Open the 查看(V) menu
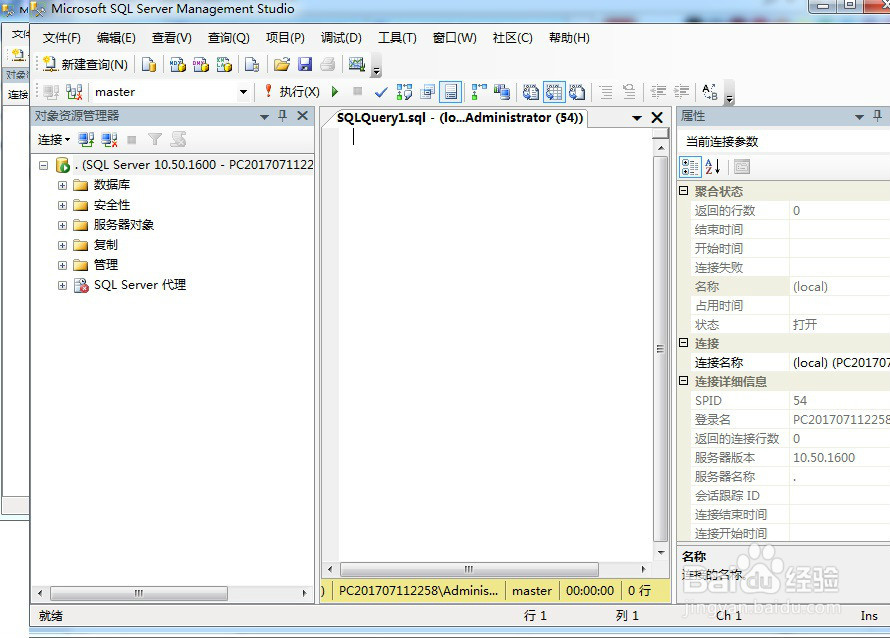The height and width of the screenshot is (638, 890). 171,38
